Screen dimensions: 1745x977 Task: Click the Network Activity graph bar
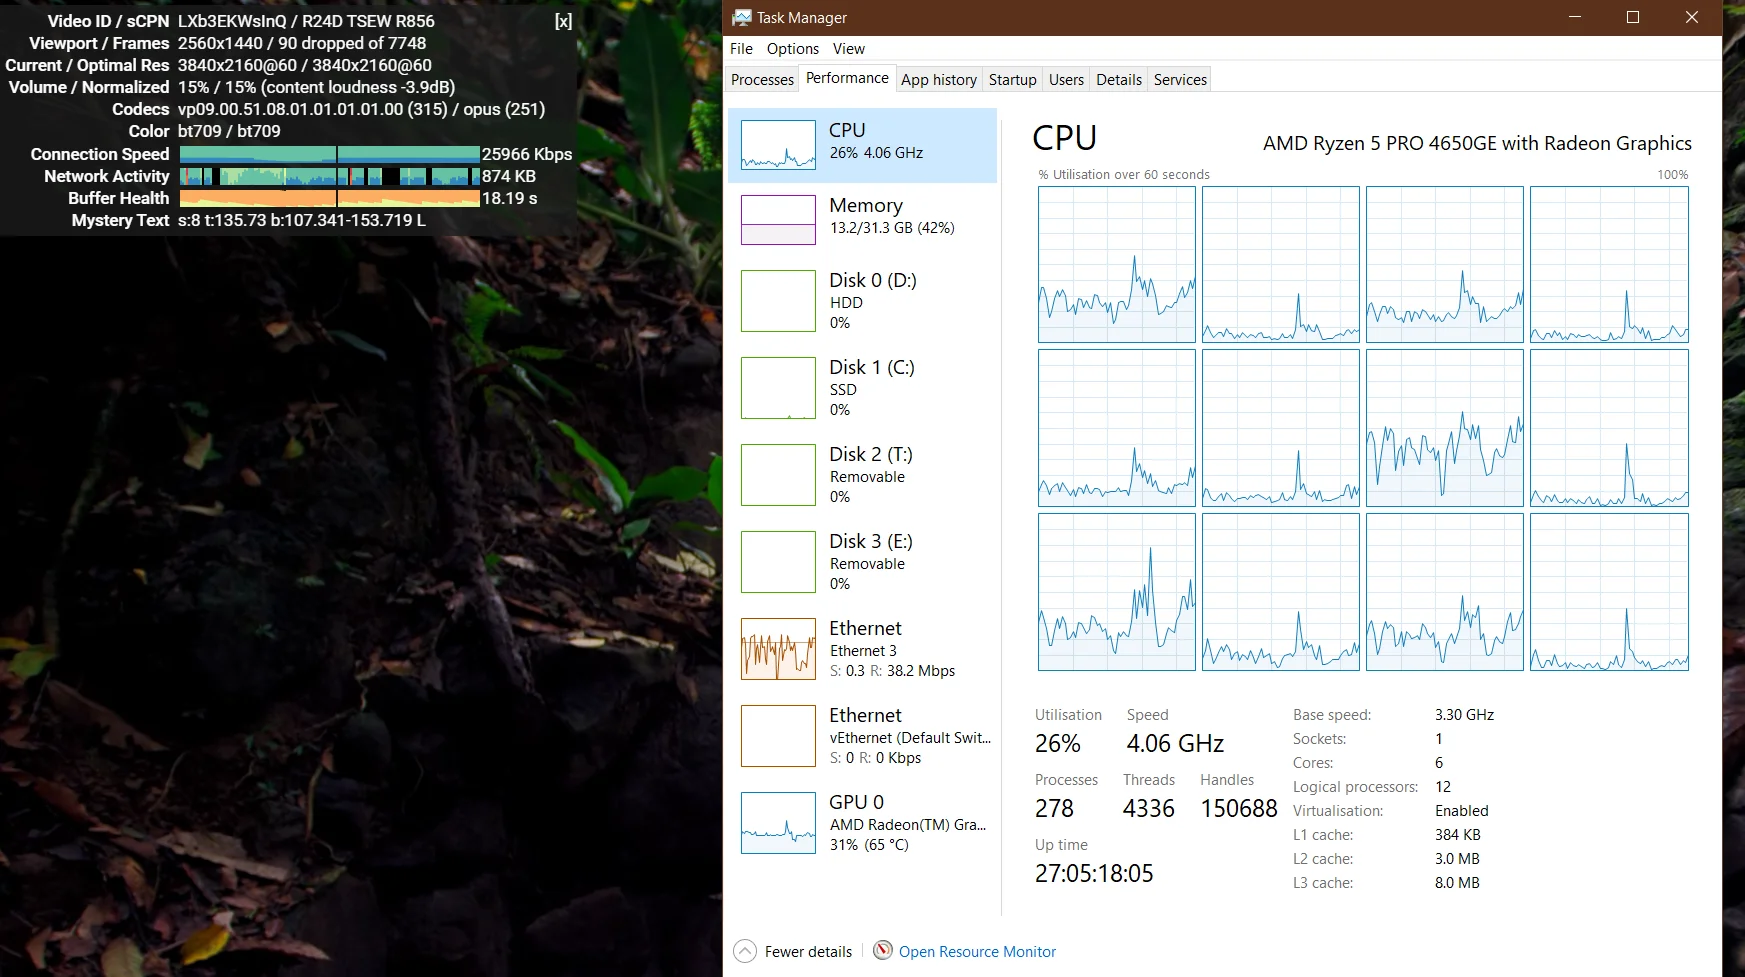tap(330, 176)
